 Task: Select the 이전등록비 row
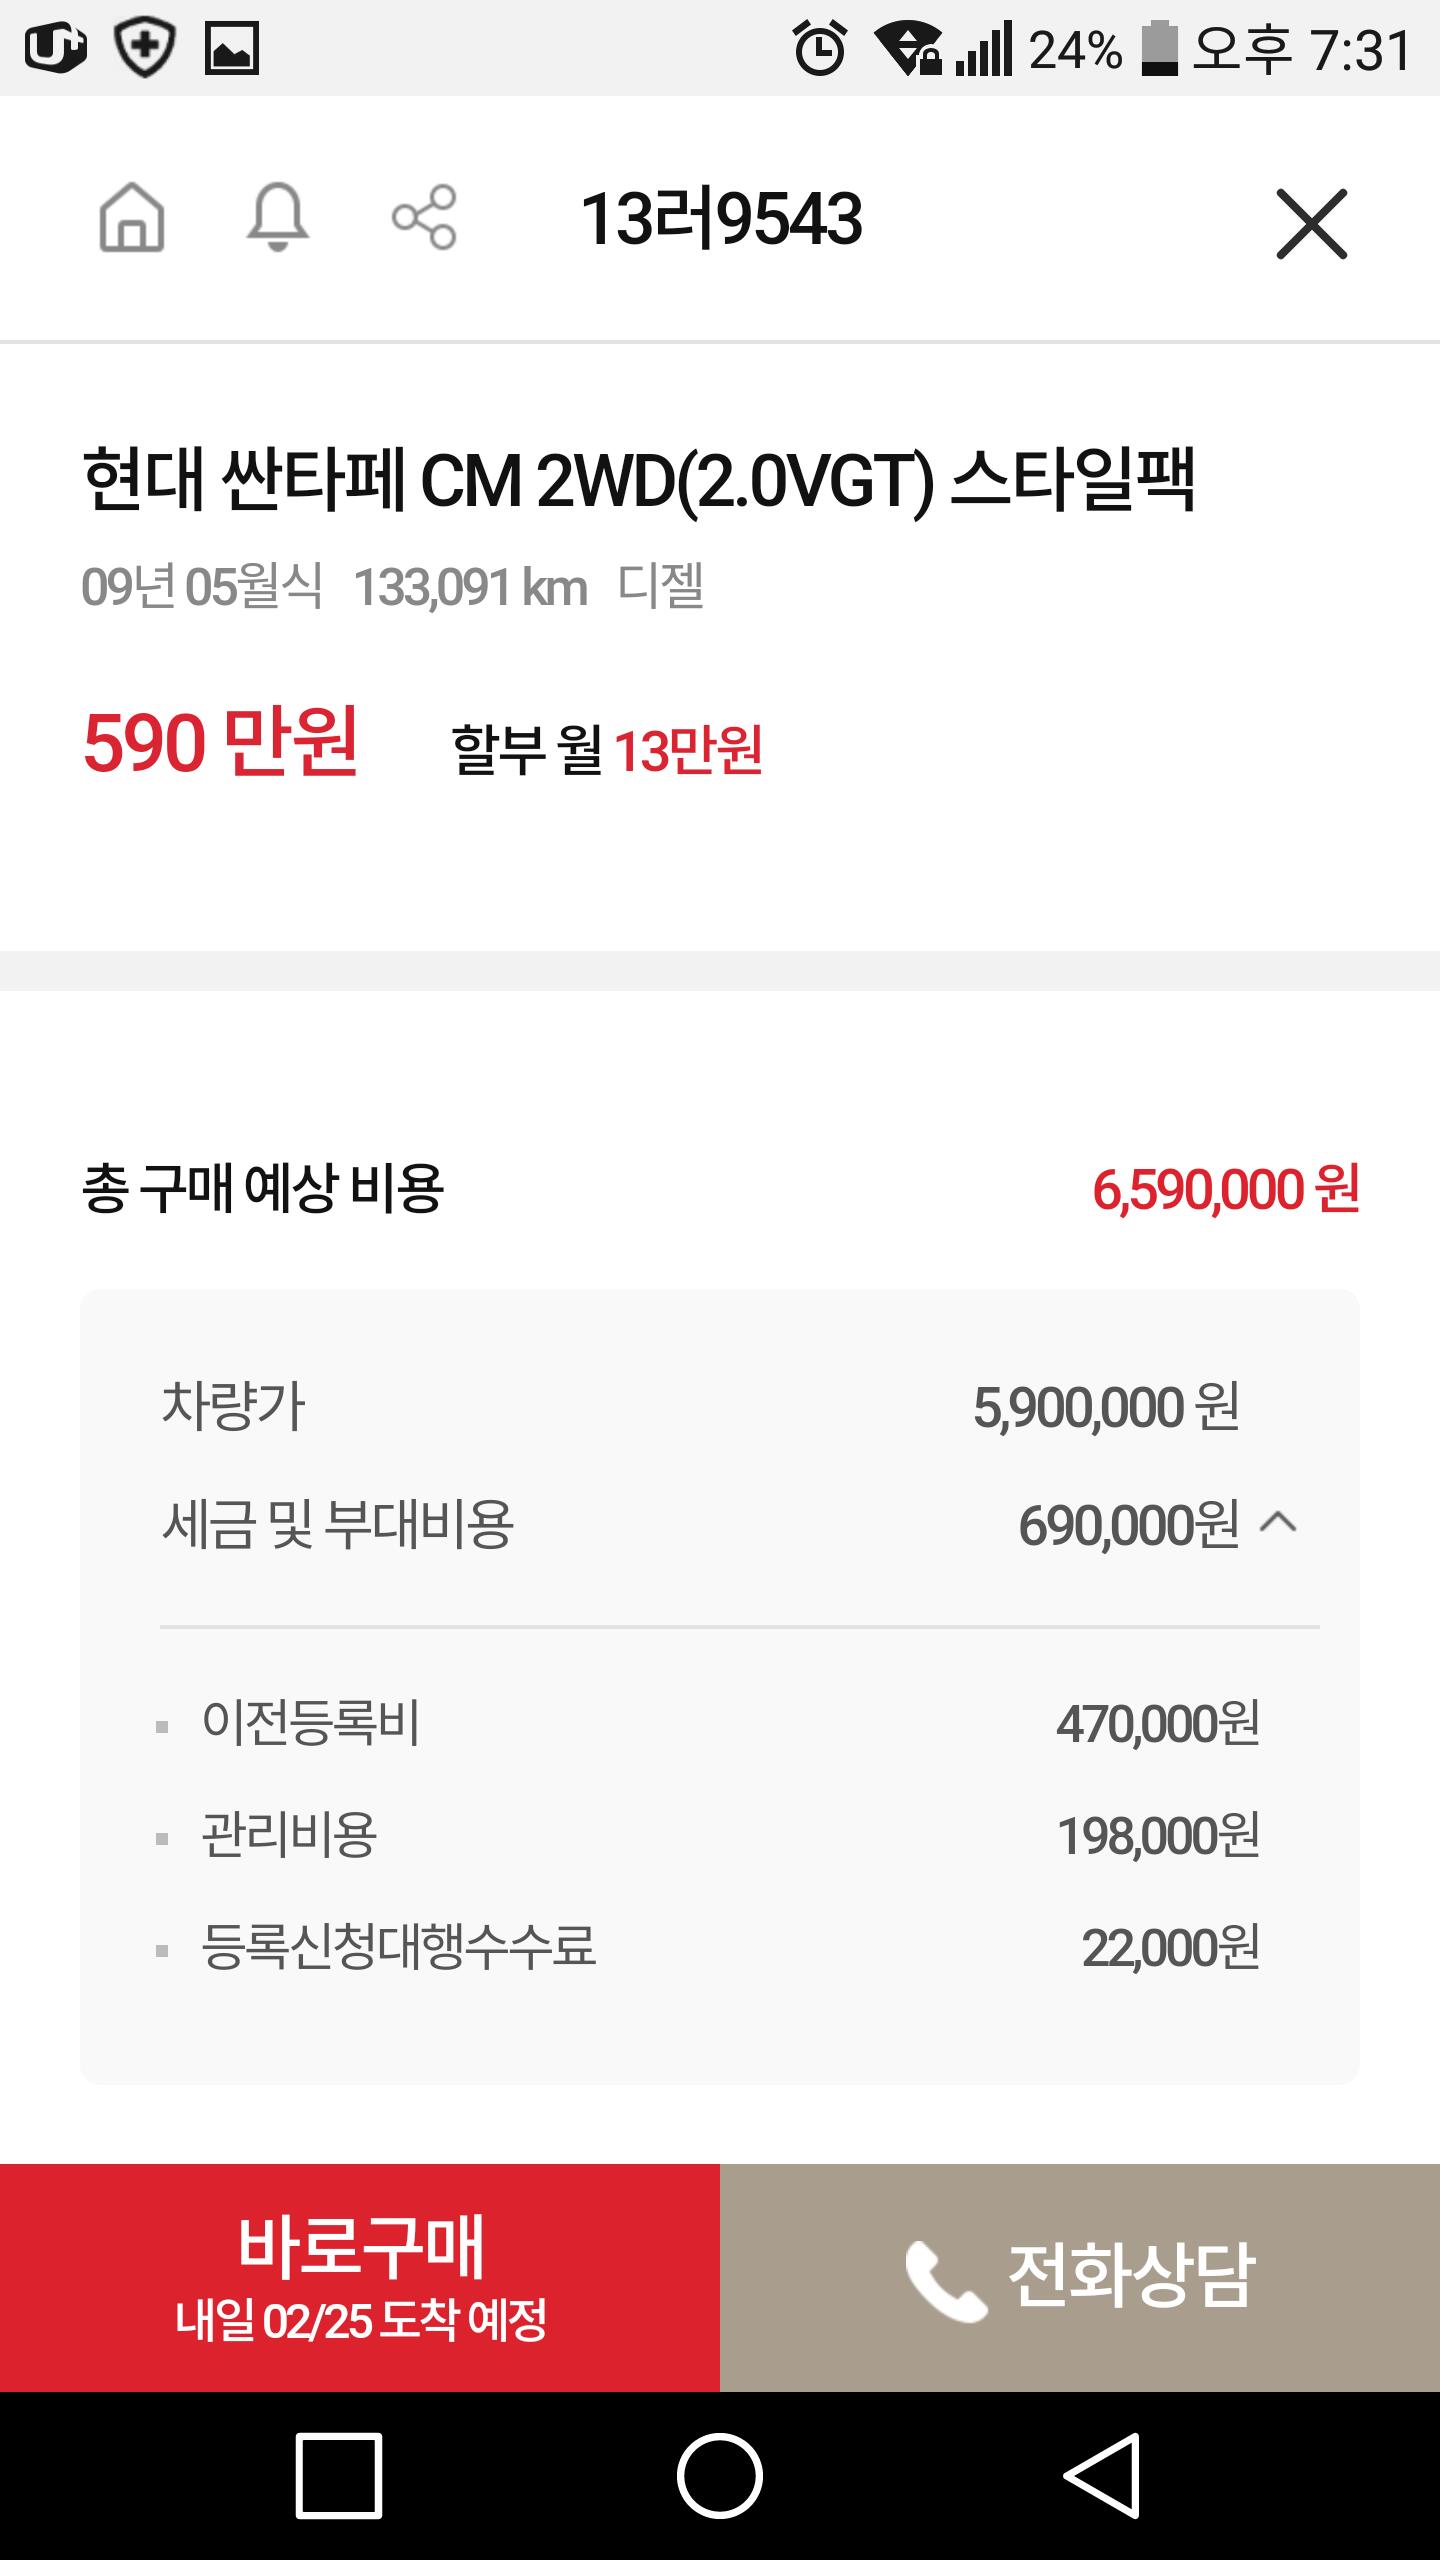[720, 1724]
